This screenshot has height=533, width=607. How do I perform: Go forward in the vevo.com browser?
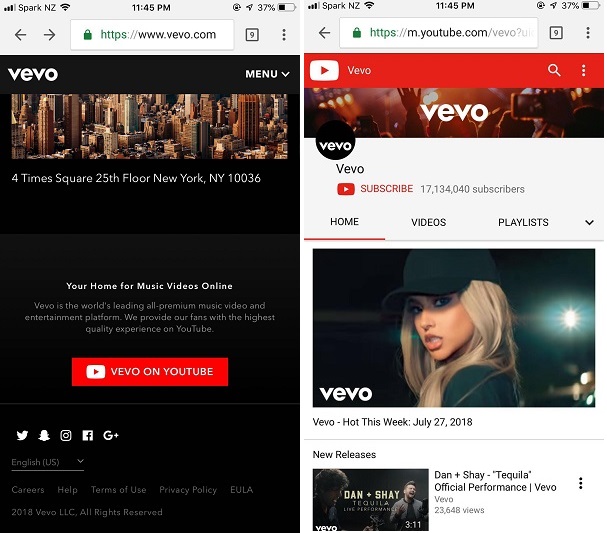(x=49, y=35)
